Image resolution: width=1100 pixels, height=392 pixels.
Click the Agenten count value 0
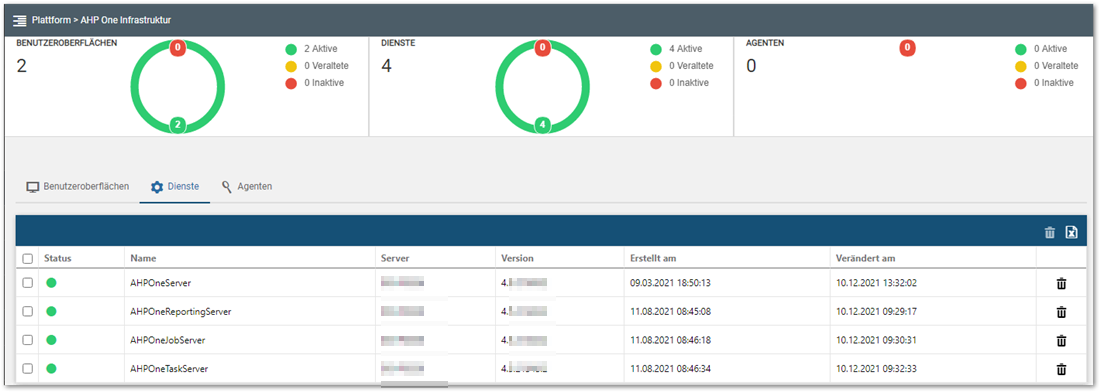[751, 67]
